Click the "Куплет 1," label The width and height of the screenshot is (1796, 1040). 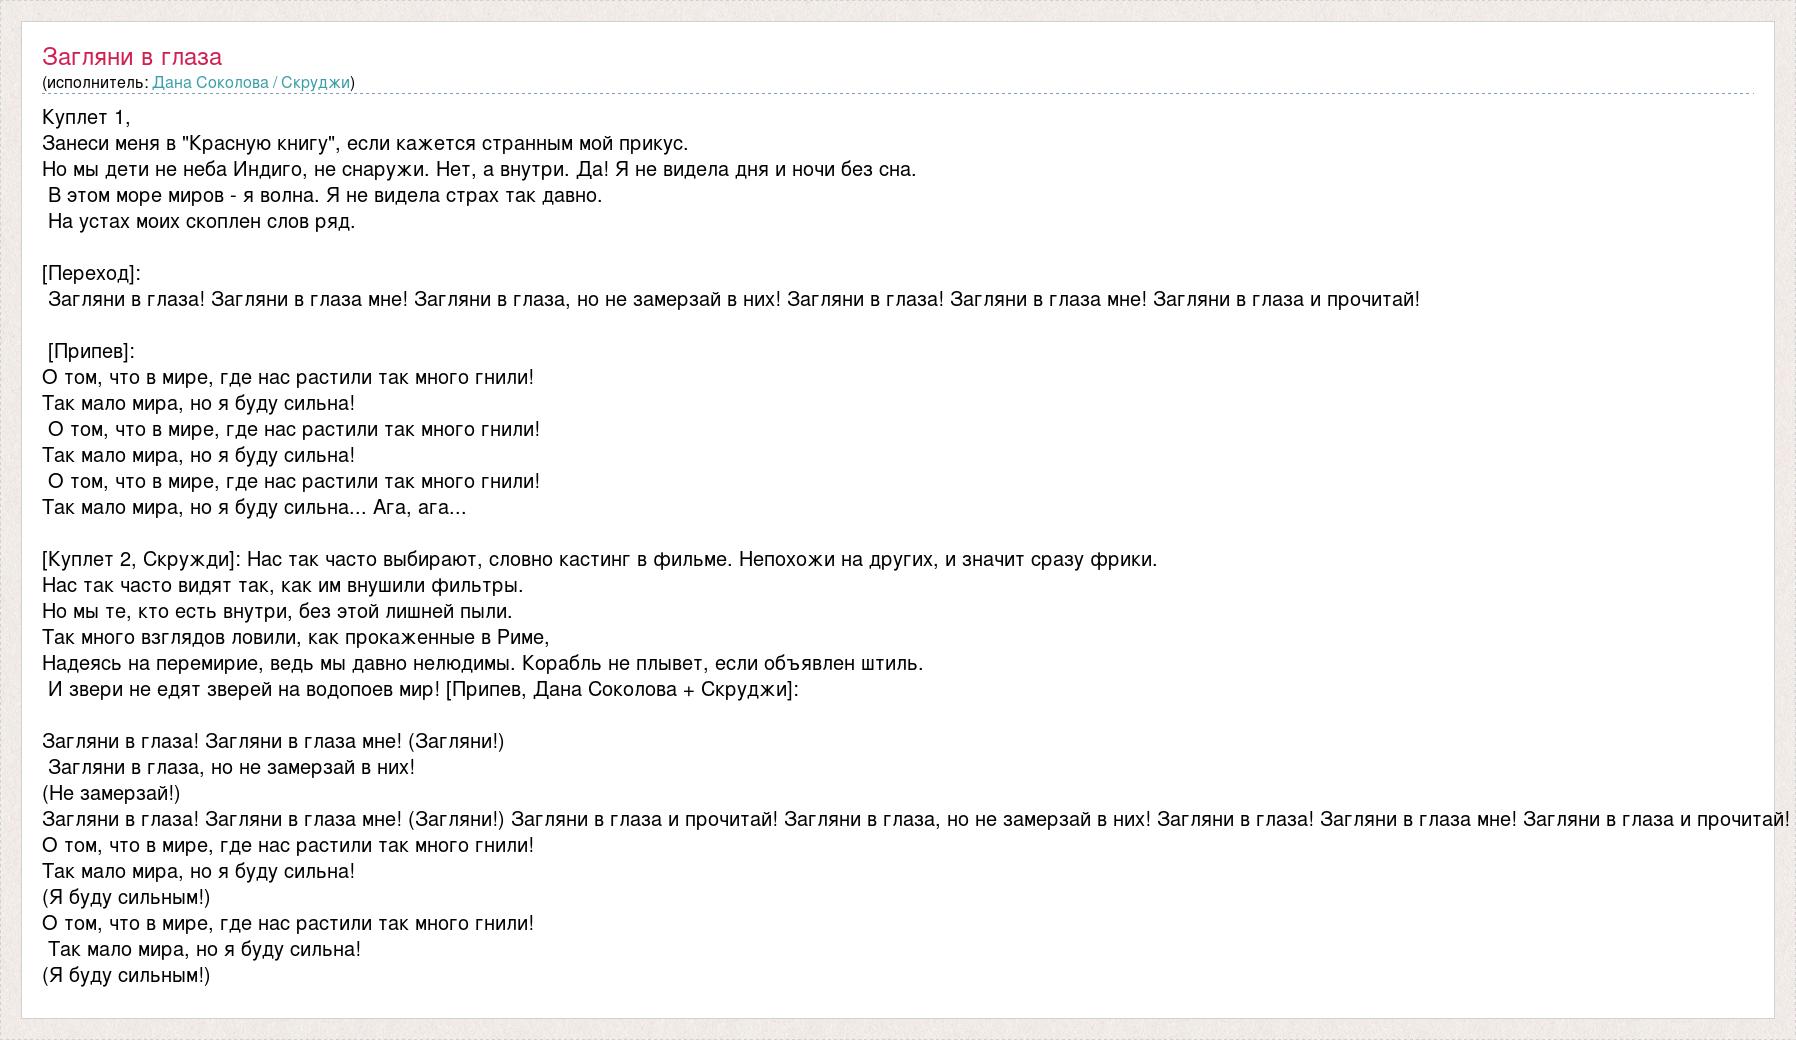pos(86,117)
